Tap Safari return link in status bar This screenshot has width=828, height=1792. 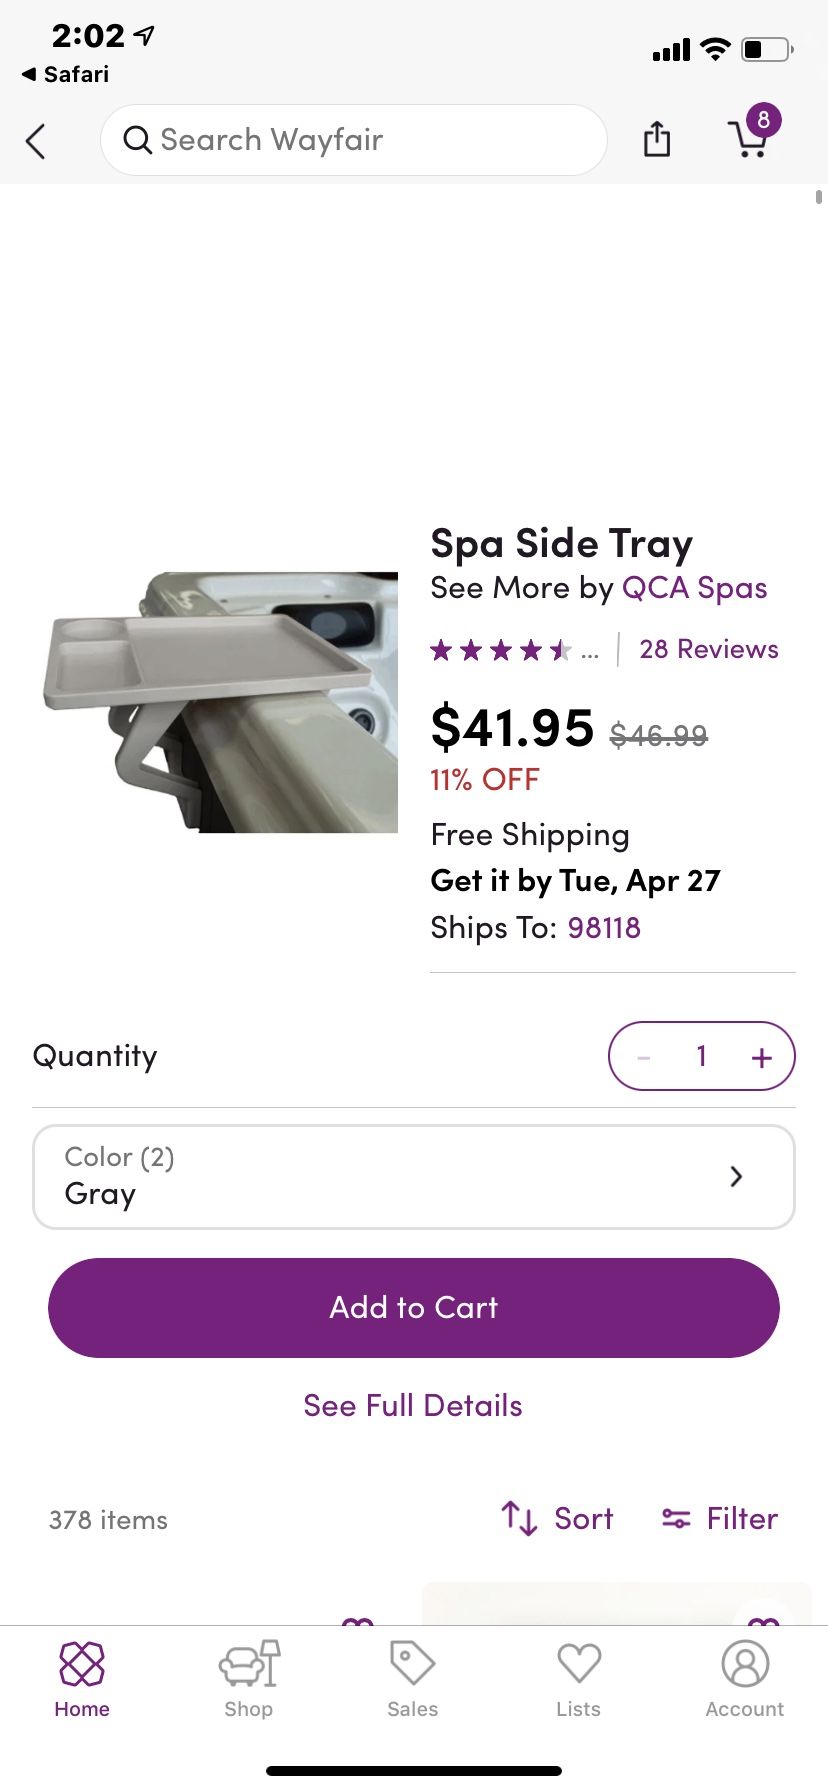click(64, 73)
